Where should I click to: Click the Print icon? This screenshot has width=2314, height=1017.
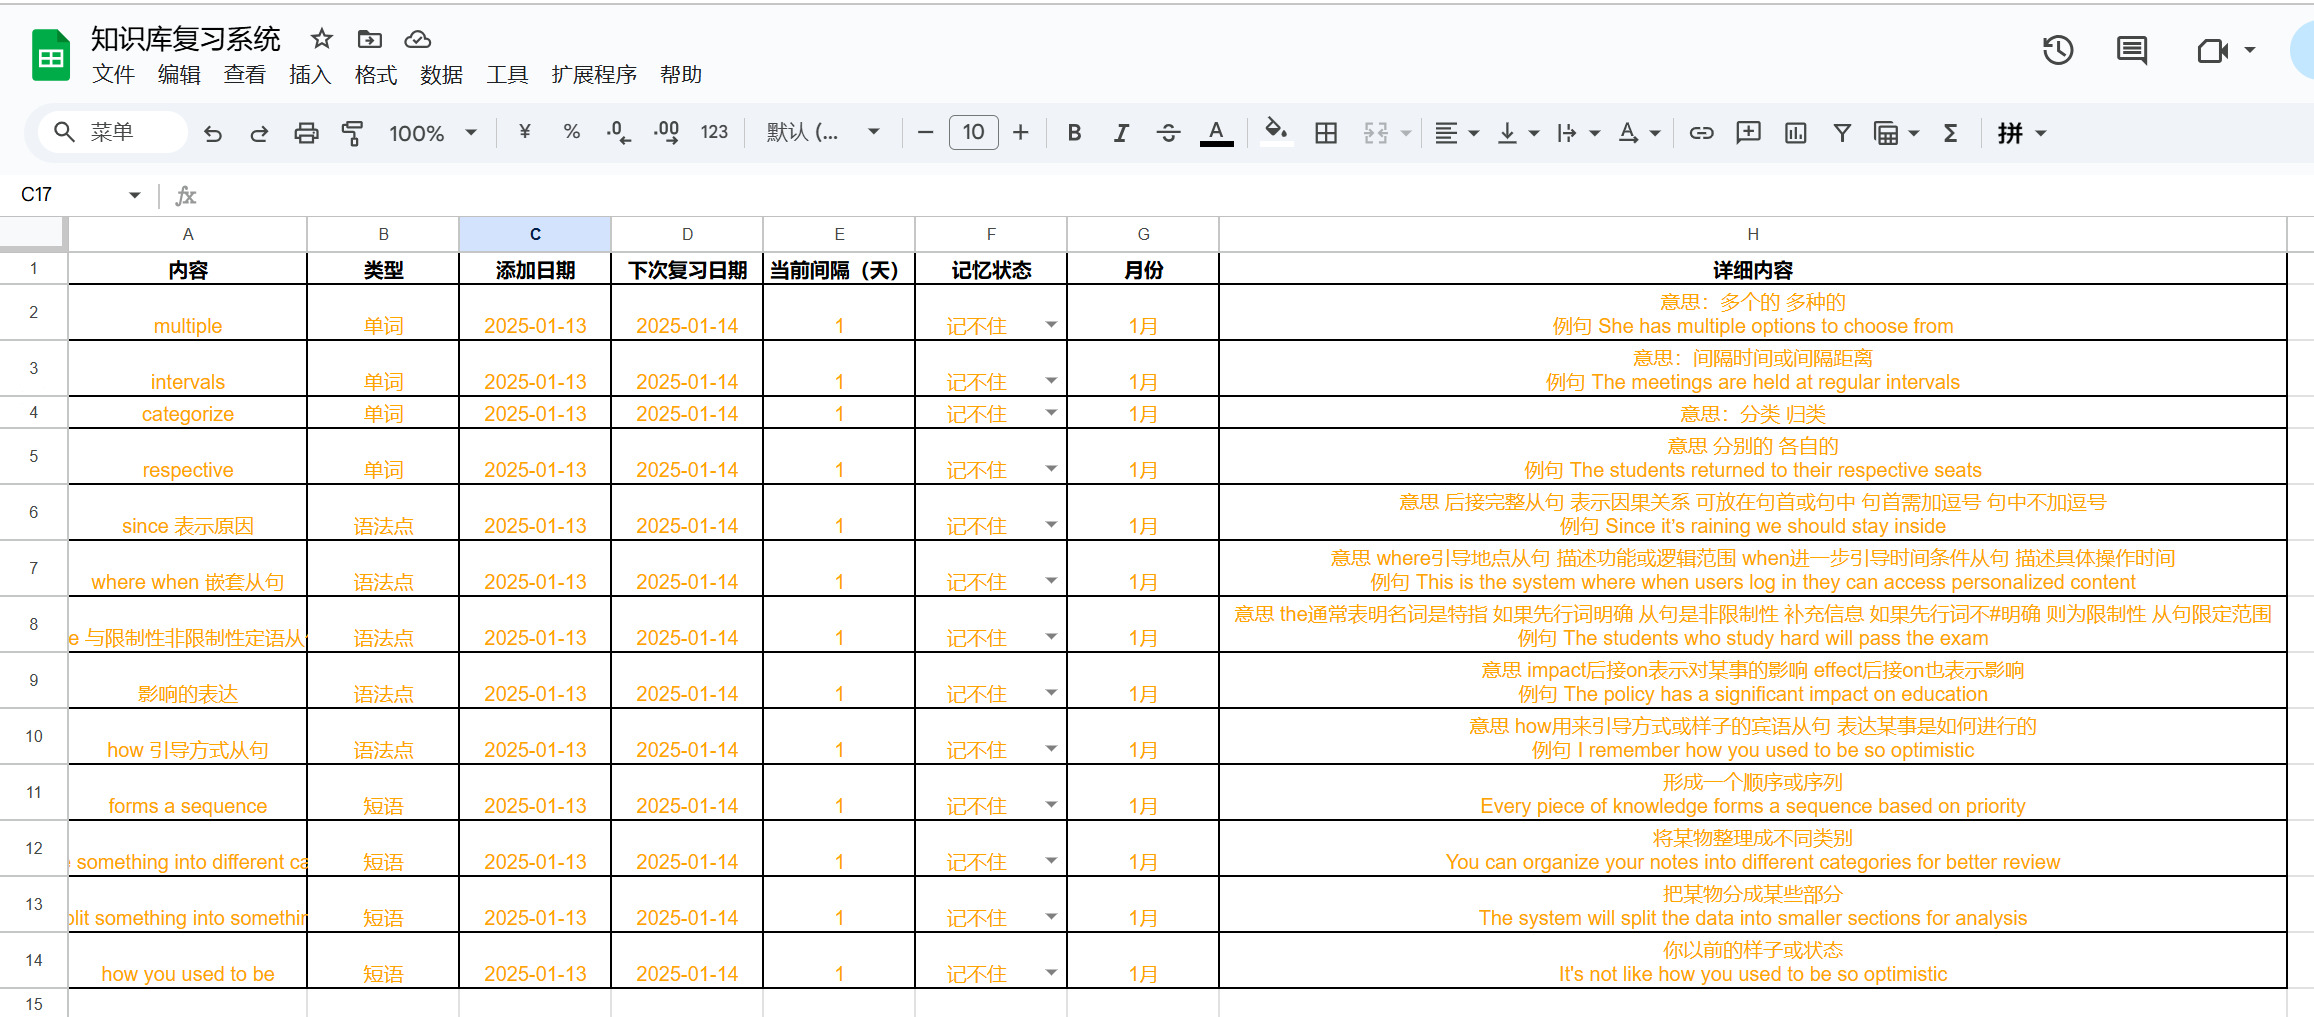coord(306,132)
